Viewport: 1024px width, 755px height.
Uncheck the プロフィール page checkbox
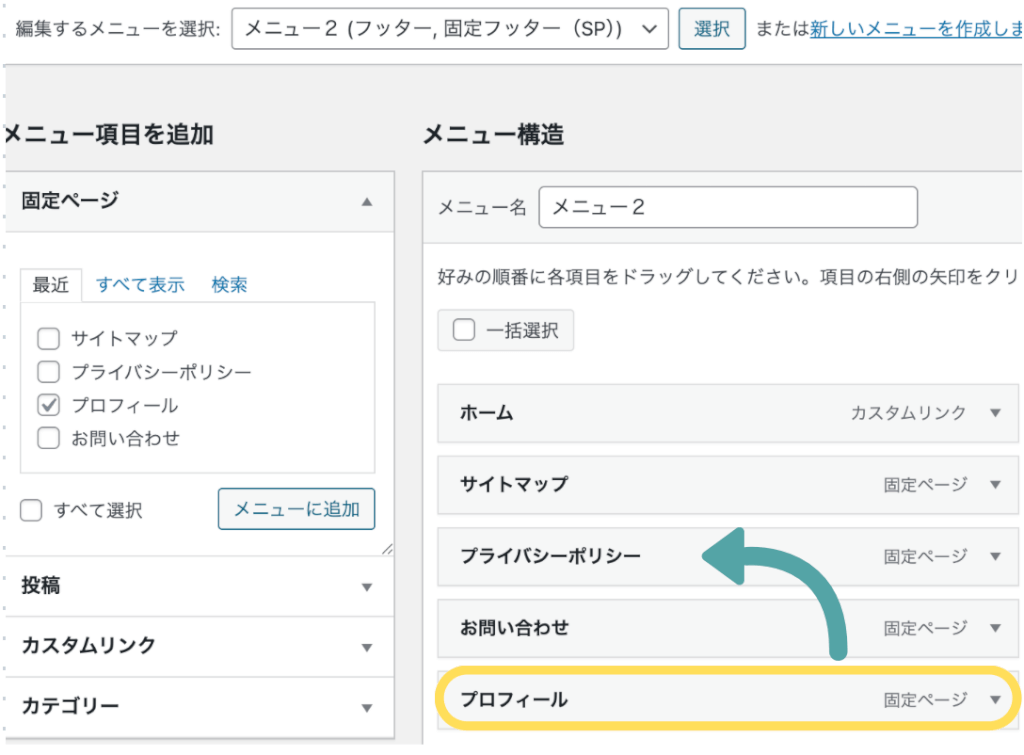(48, 405)
